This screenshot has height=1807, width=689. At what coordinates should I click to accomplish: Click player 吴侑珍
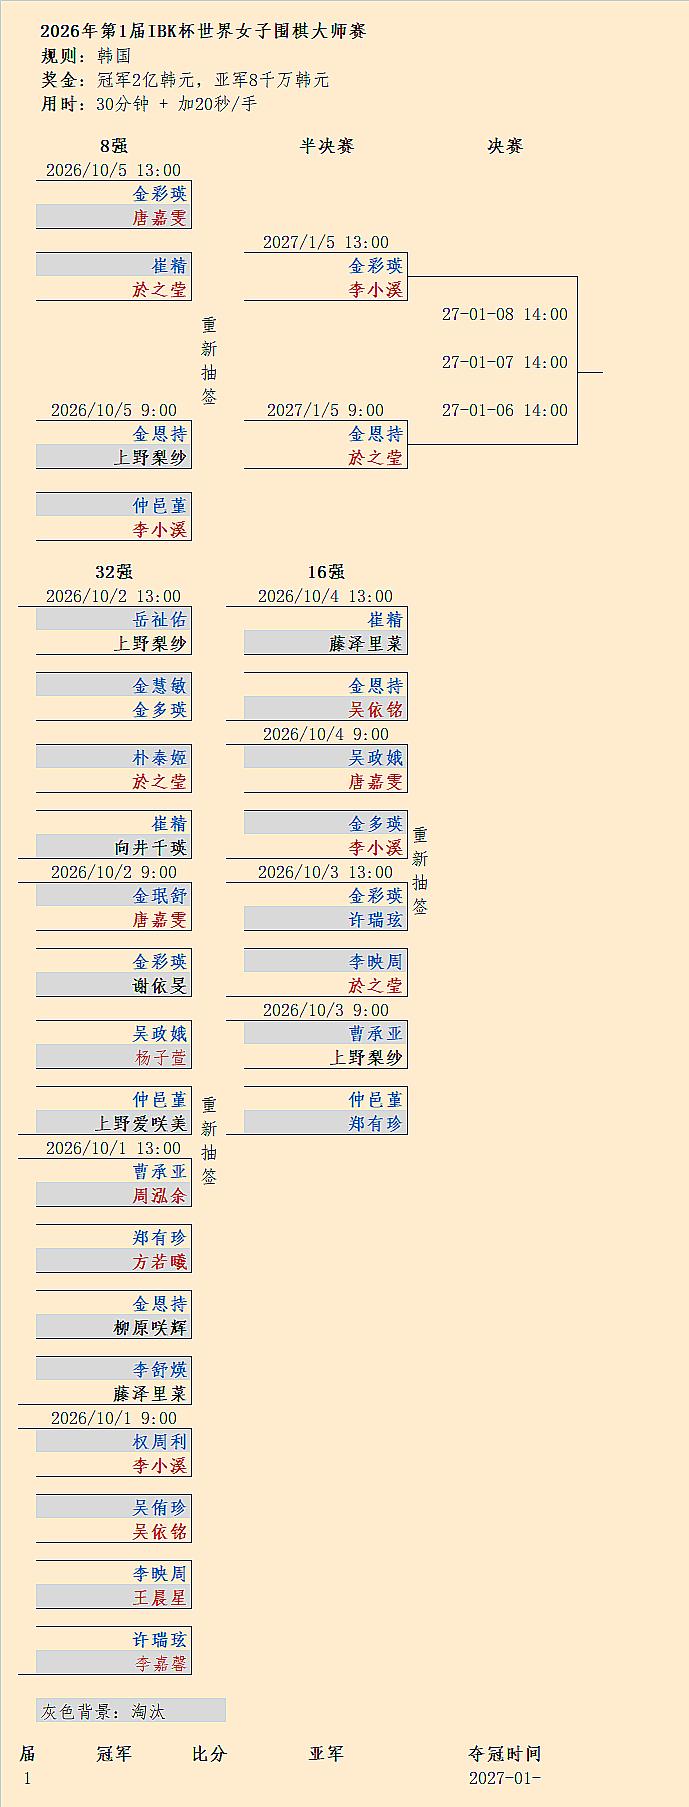pos(160,1508)
